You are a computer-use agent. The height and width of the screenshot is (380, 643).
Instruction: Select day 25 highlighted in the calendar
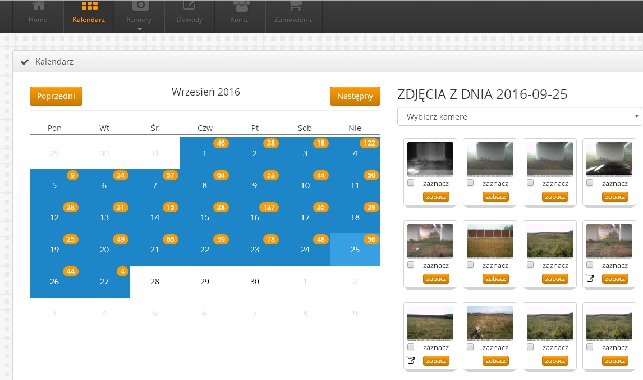click(355, 250)
